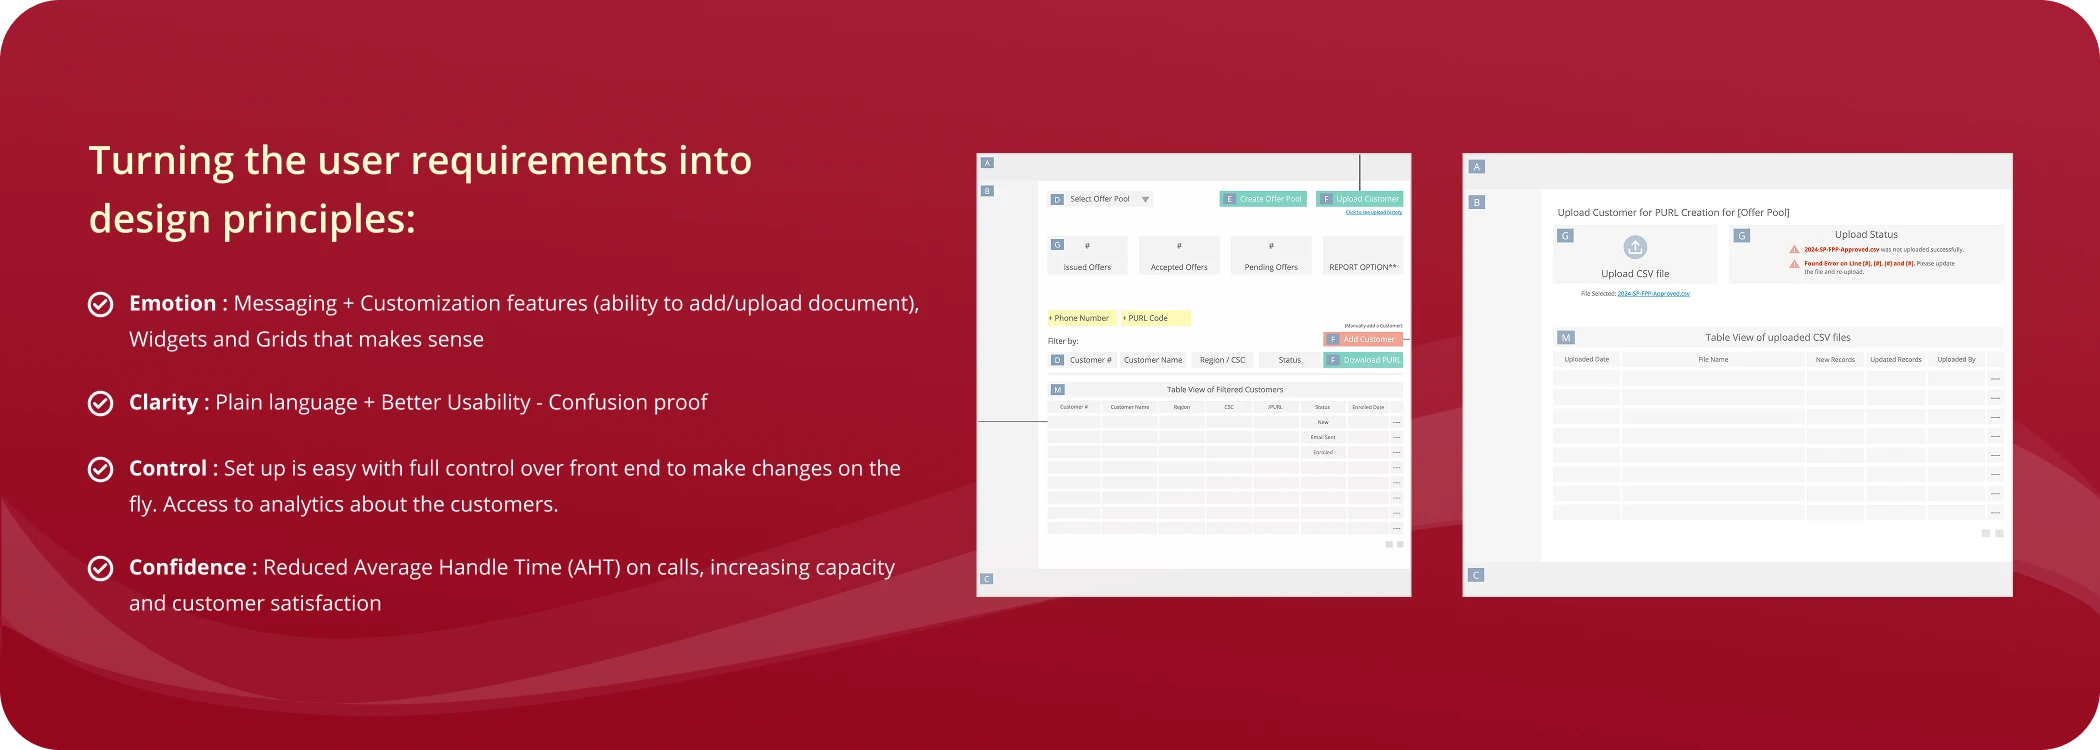Click the 'Upload Customer for PURL Creation' page title

pos(1673,213)
